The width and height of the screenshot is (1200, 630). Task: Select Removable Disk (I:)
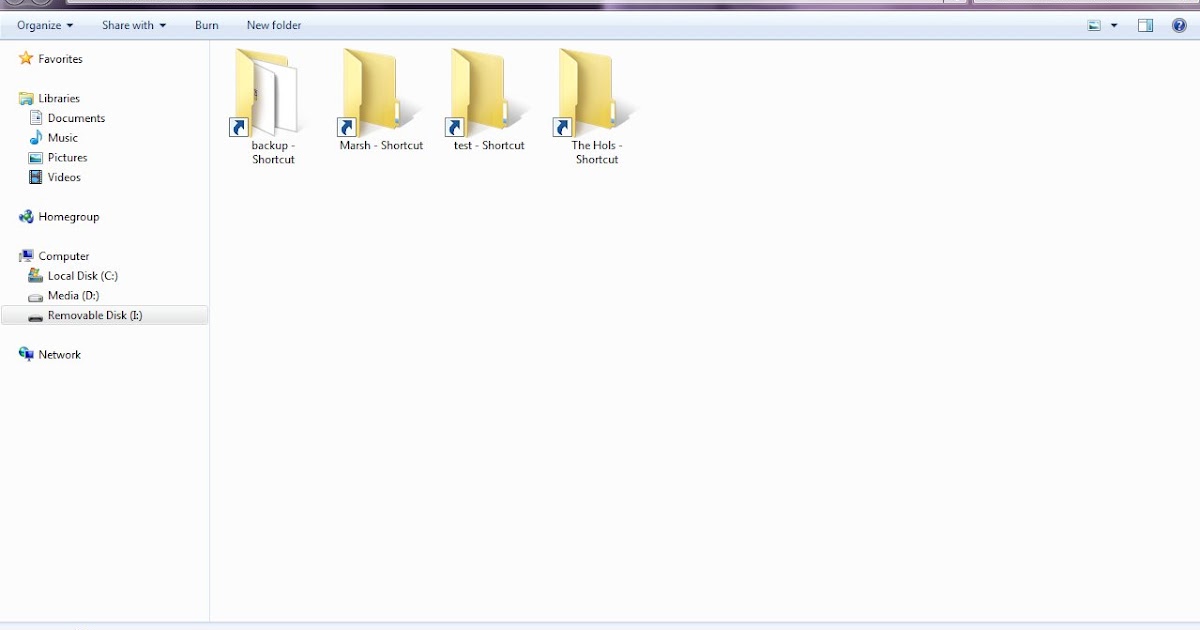96,315
